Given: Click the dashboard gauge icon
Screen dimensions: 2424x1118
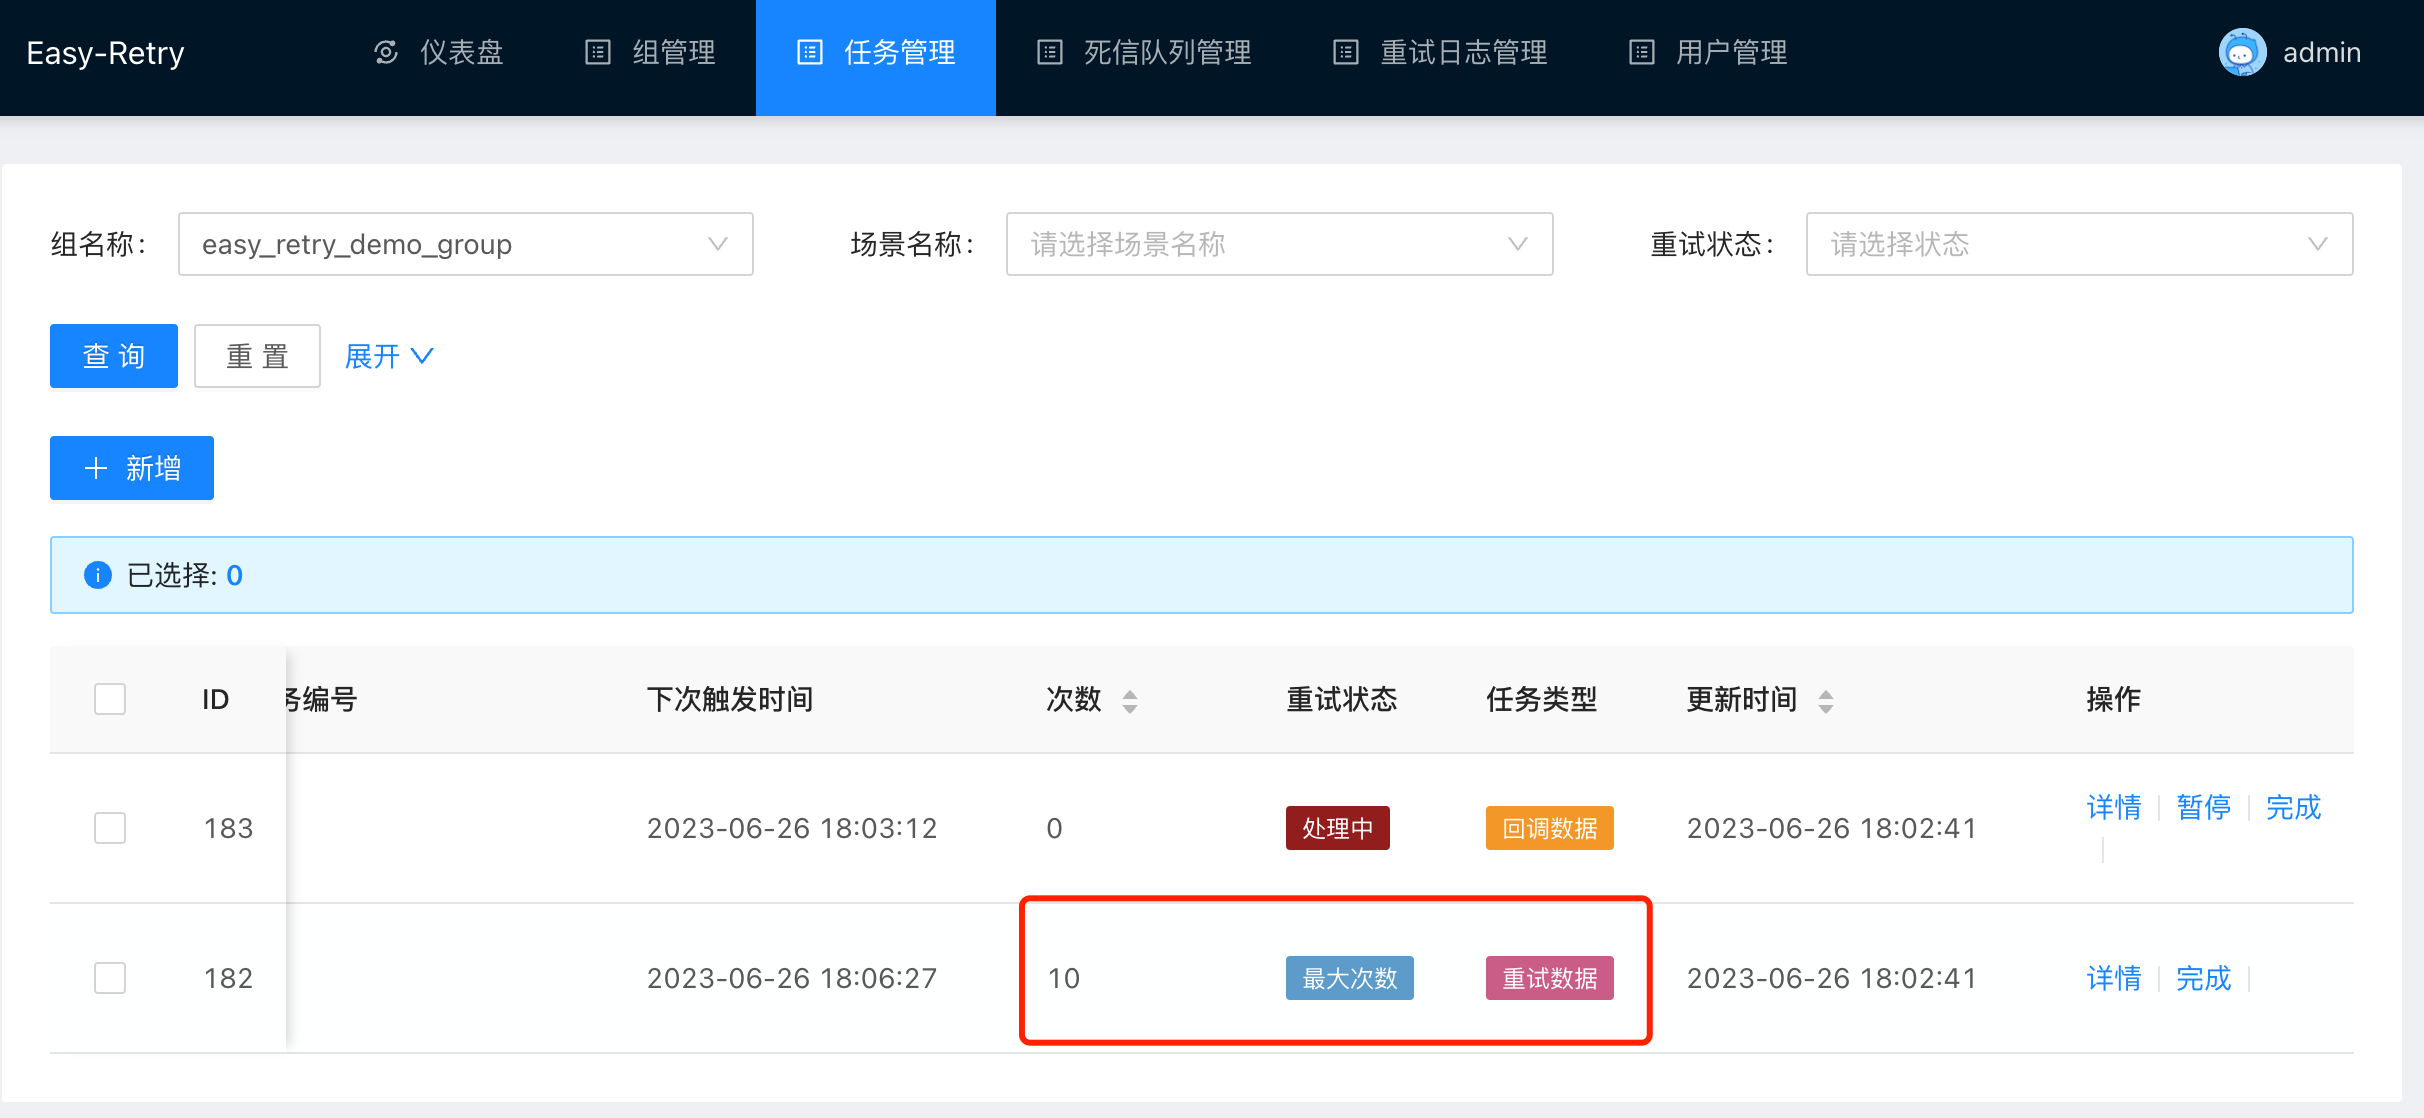Looking at the screenshot, I should pyautogui.click(x=386, y=52).
